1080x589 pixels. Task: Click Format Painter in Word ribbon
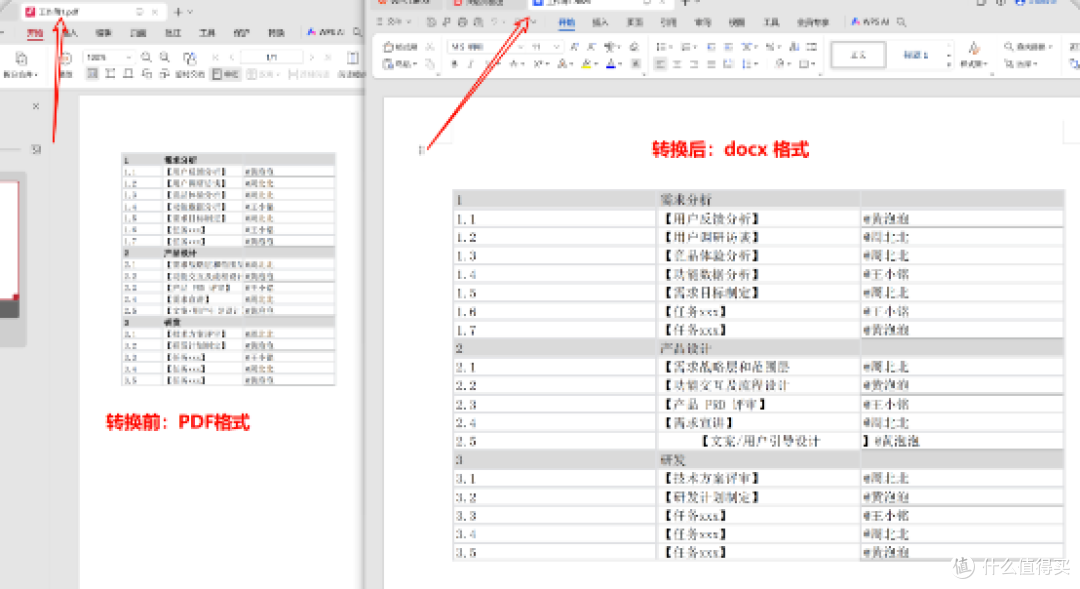coord(402,47)
